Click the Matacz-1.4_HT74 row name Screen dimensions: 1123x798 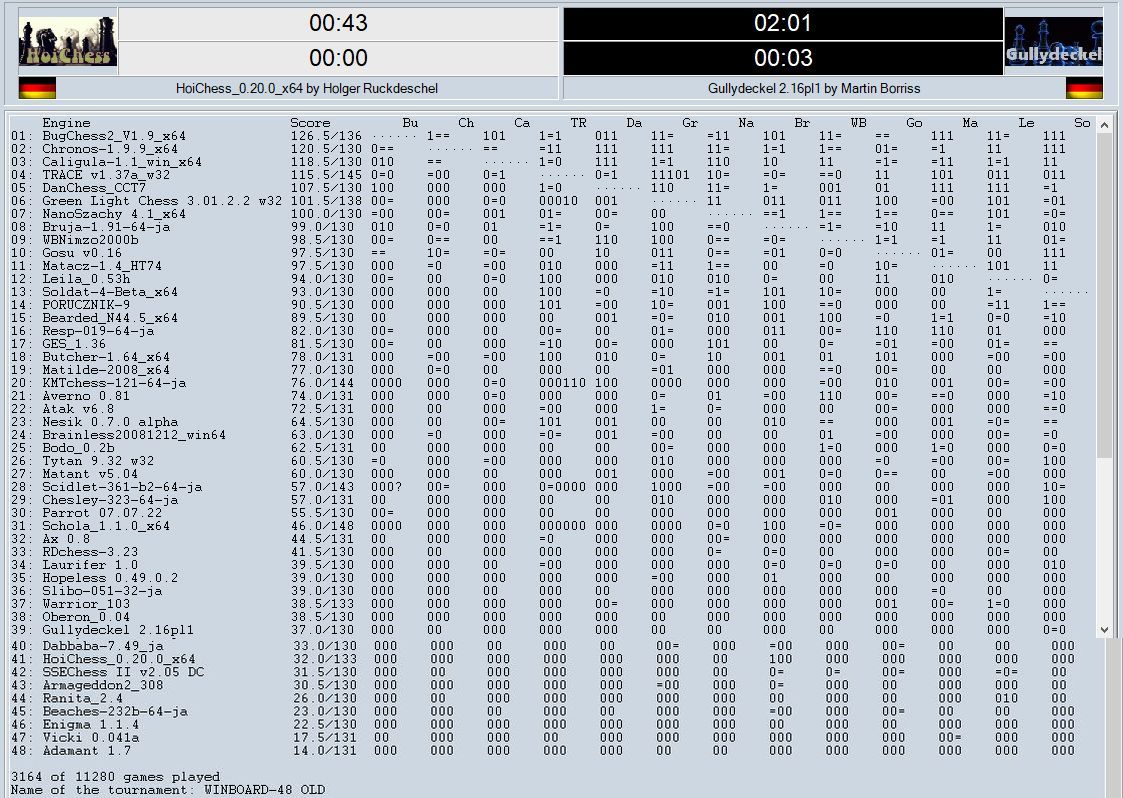click(102, 266)
